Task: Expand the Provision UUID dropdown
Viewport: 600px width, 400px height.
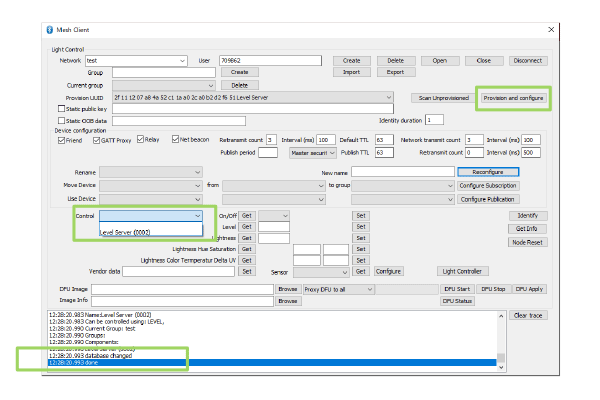Action: pyautogui.click(x=253, y=98)
